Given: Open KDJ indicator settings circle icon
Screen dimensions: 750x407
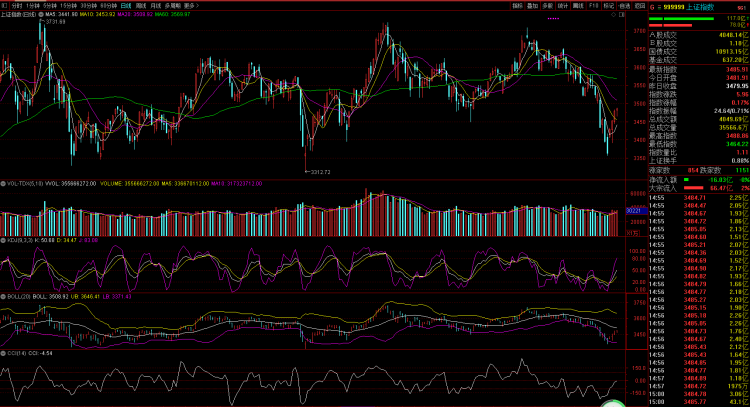Looking at the screenshot, I should point(3,240).
